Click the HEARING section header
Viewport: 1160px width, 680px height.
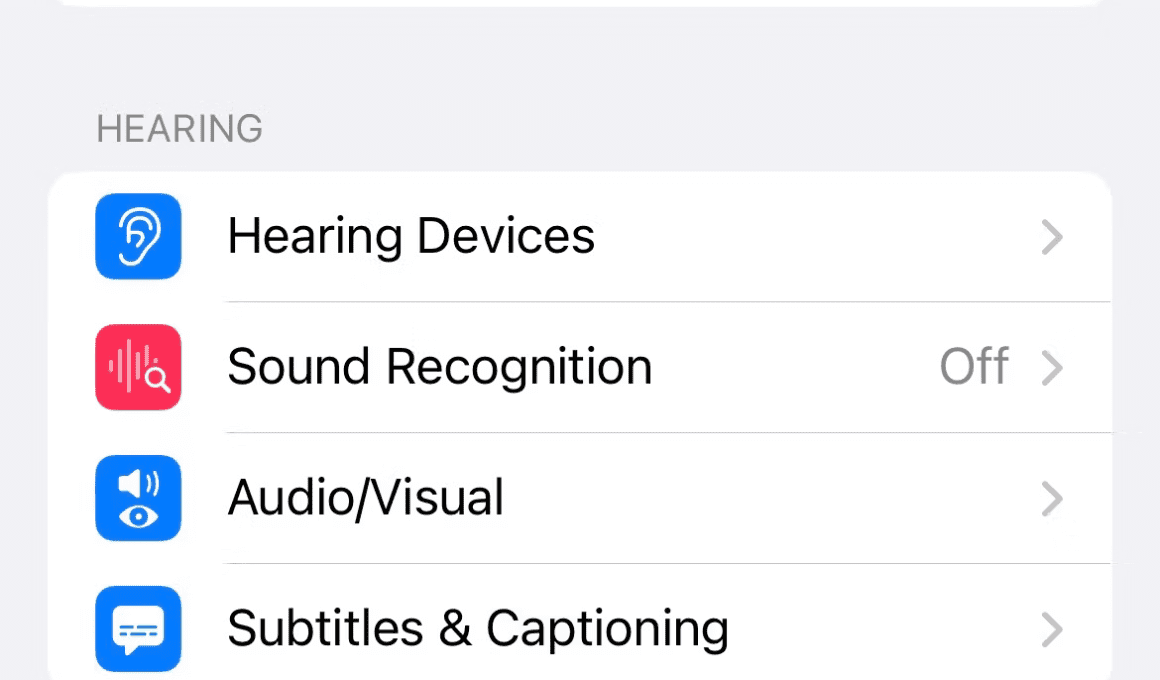180,129
